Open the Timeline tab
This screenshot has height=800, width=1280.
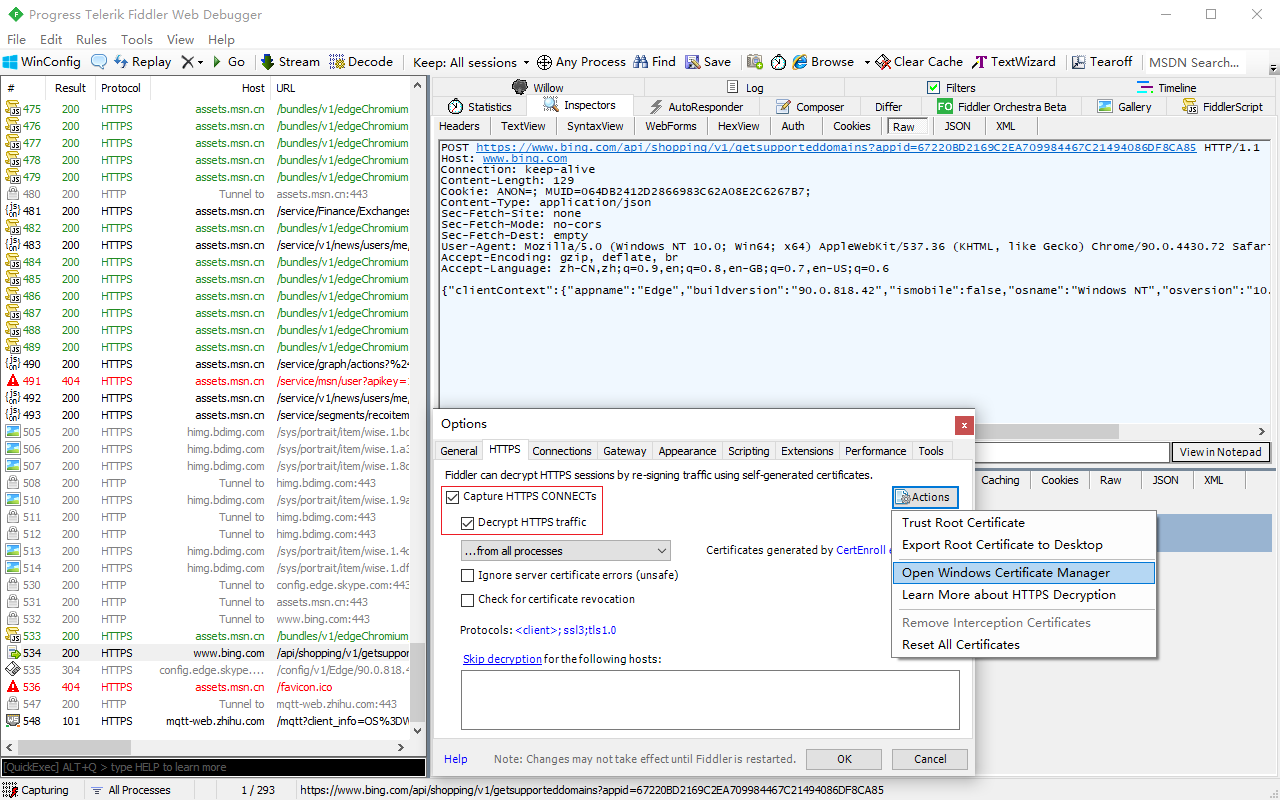pos(1166,88)
